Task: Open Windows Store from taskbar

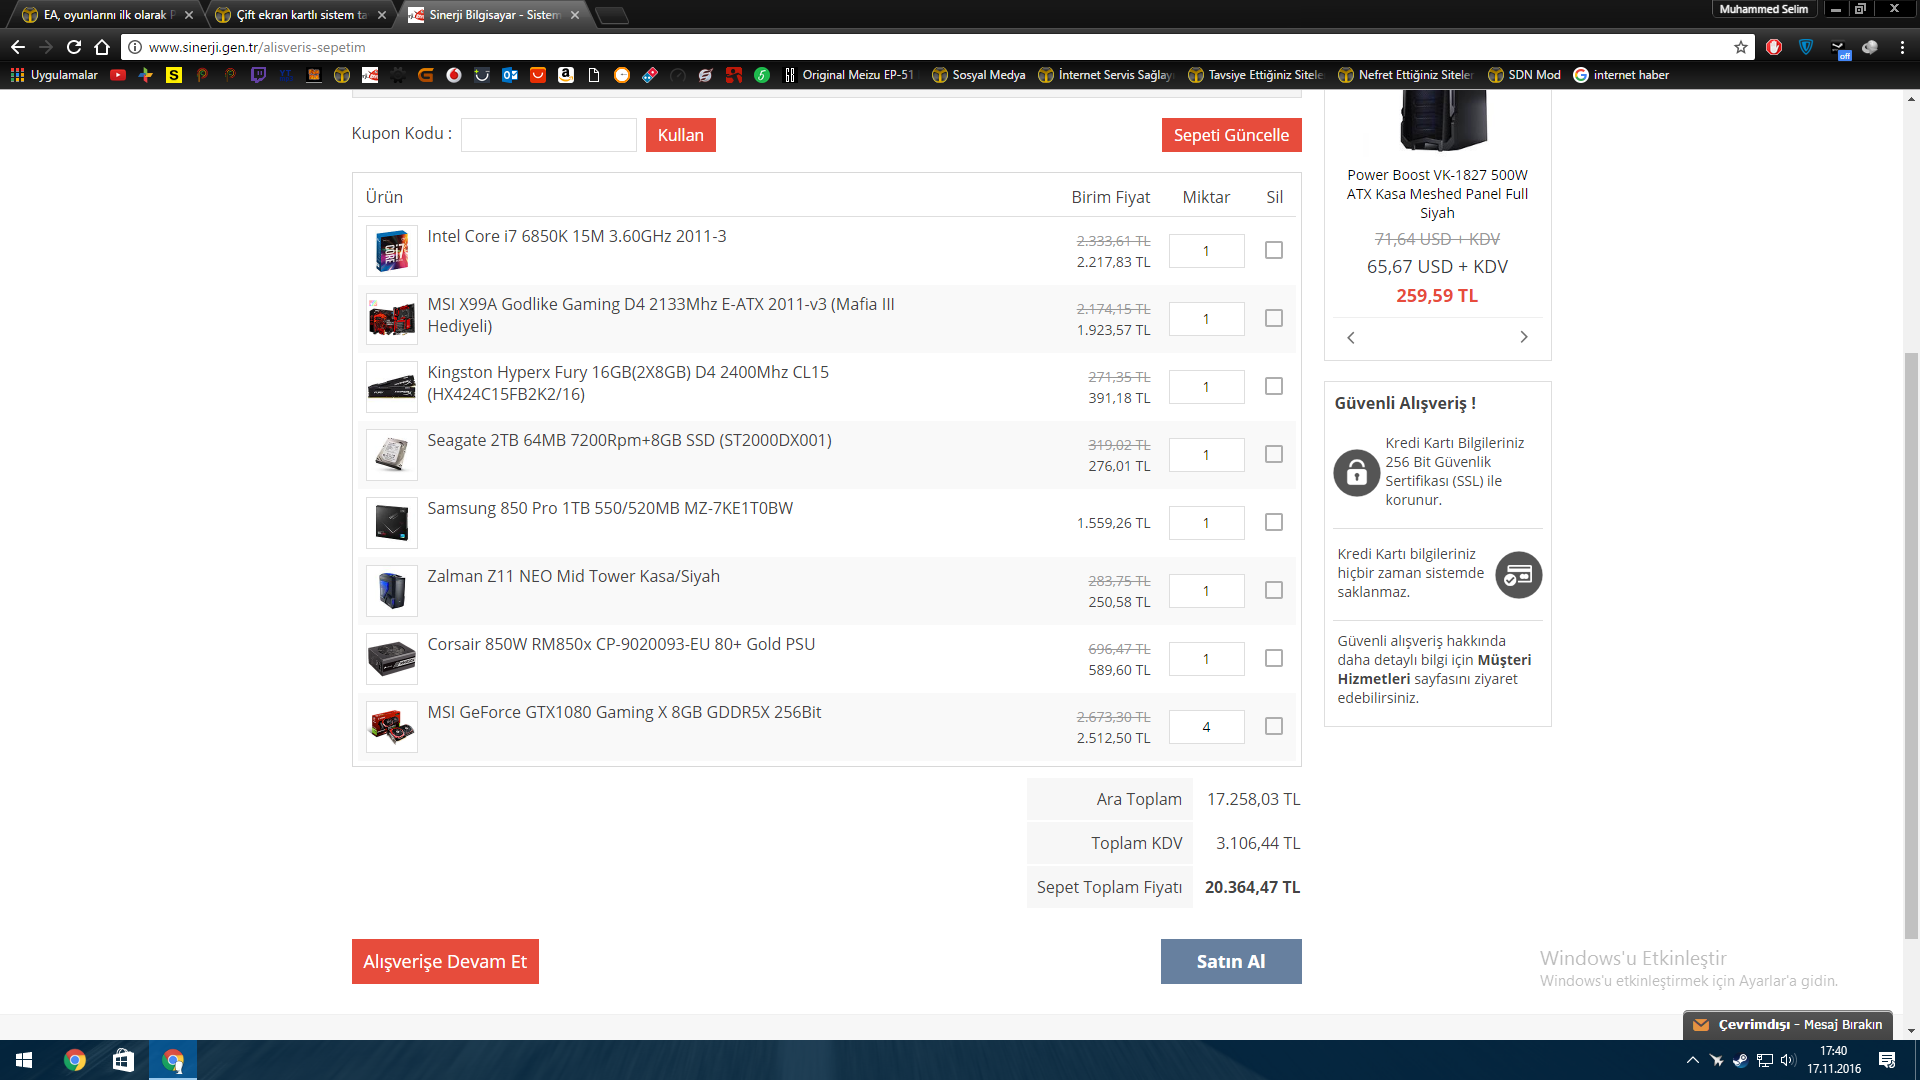Action: pos(123,1060)
